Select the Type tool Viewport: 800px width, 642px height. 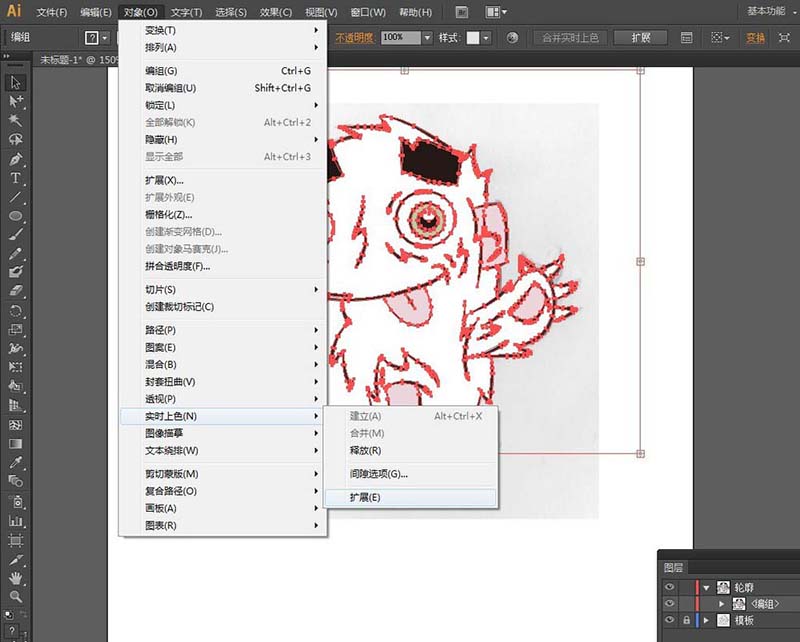point(15,178)
